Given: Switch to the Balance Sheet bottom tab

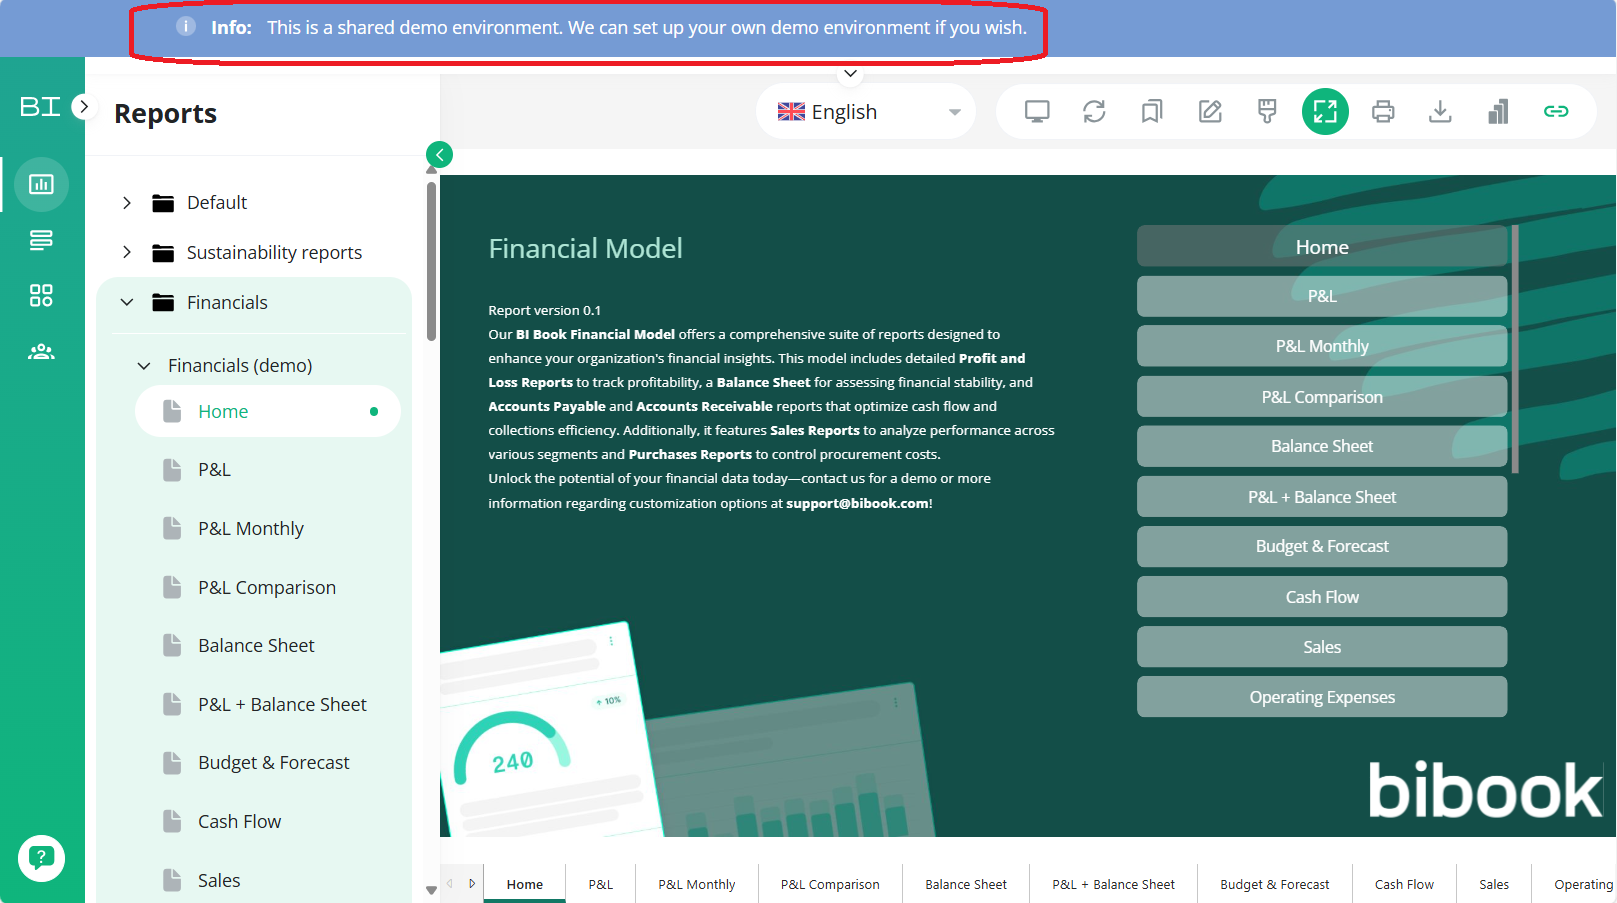Looking at the screenshot, I should (x=966, y=884).
